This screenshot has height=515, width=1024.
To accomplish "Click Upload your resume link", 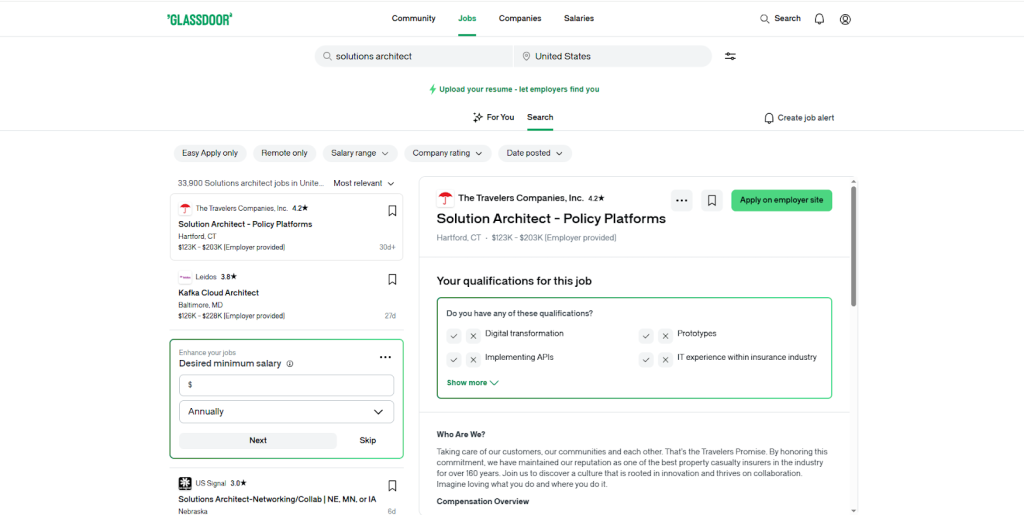I will pyautogui.click(x=519, y=89).
